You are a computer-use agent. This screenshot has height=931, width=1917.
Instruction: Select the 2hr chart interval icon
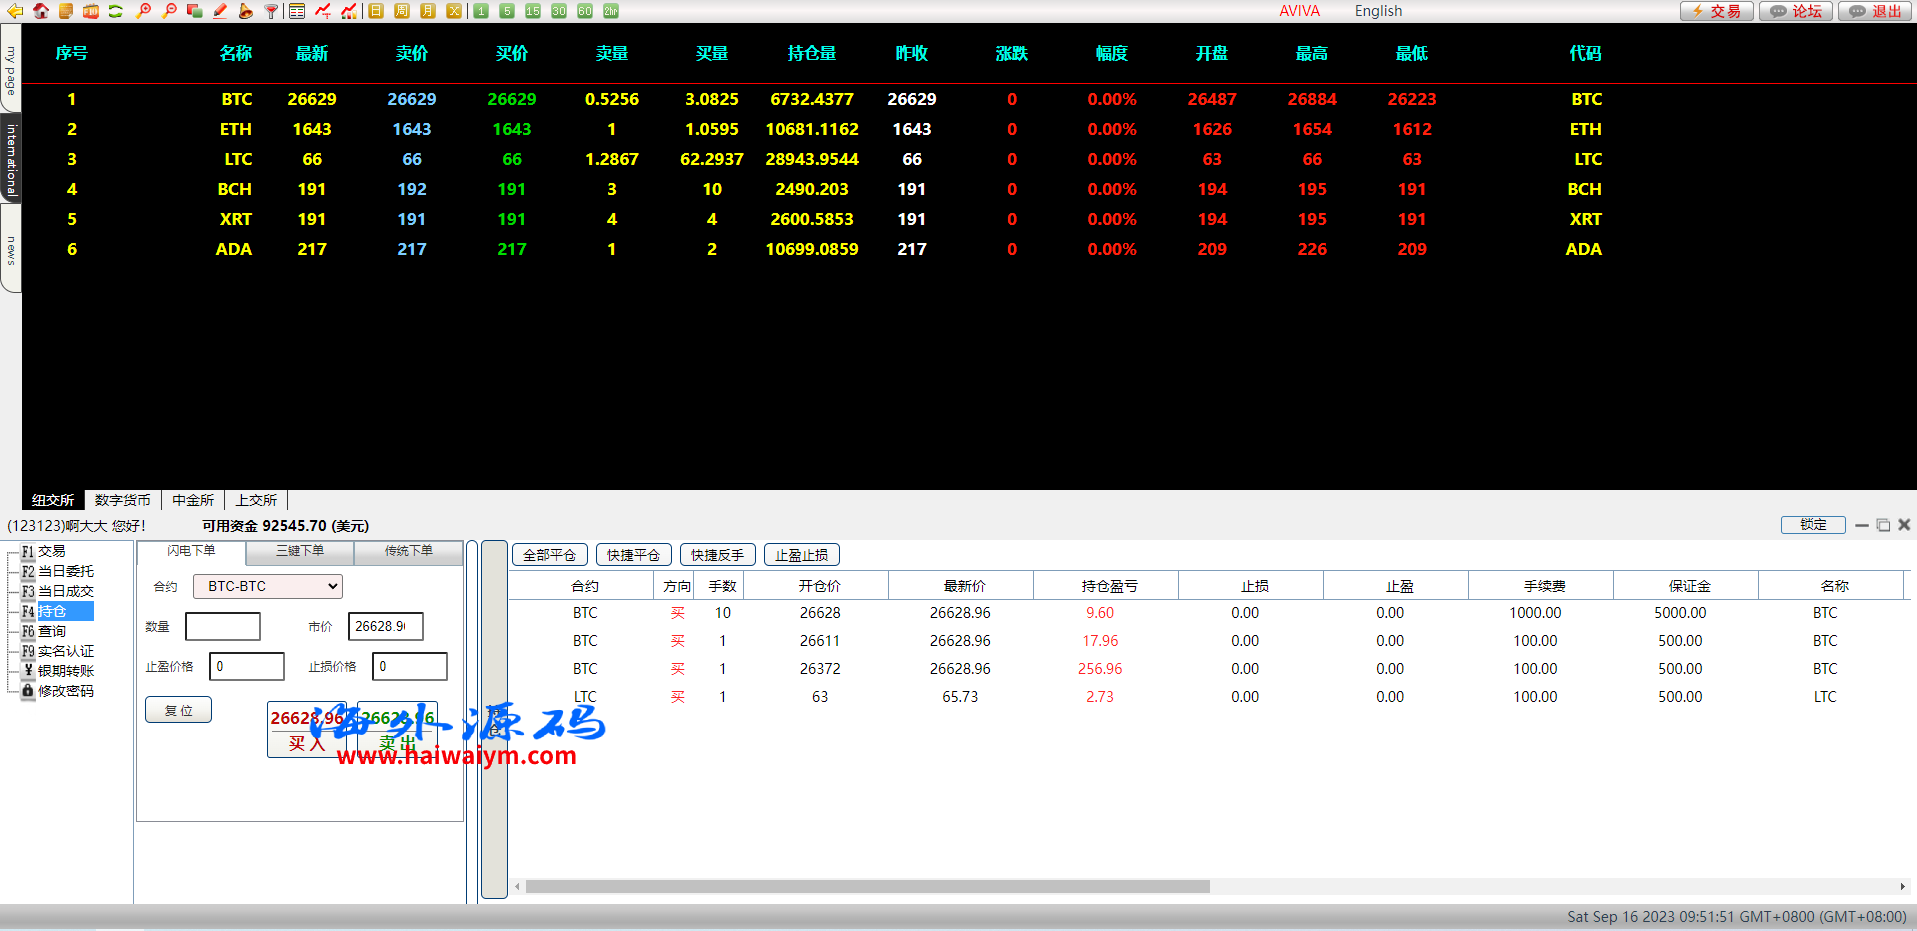tap(610, 11)
